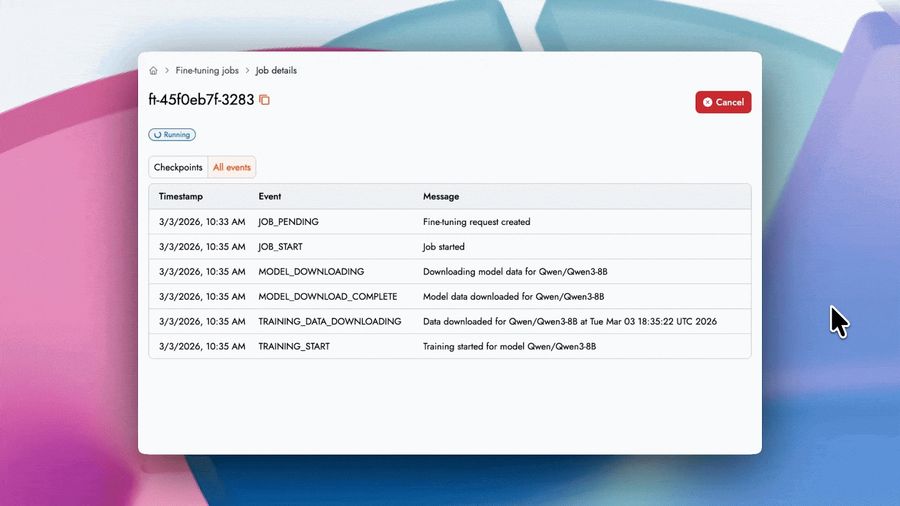The width and height of the screenshot is (900, 506).
Task: Click the X icon on the Cancel button
Action: pos(708,102)
